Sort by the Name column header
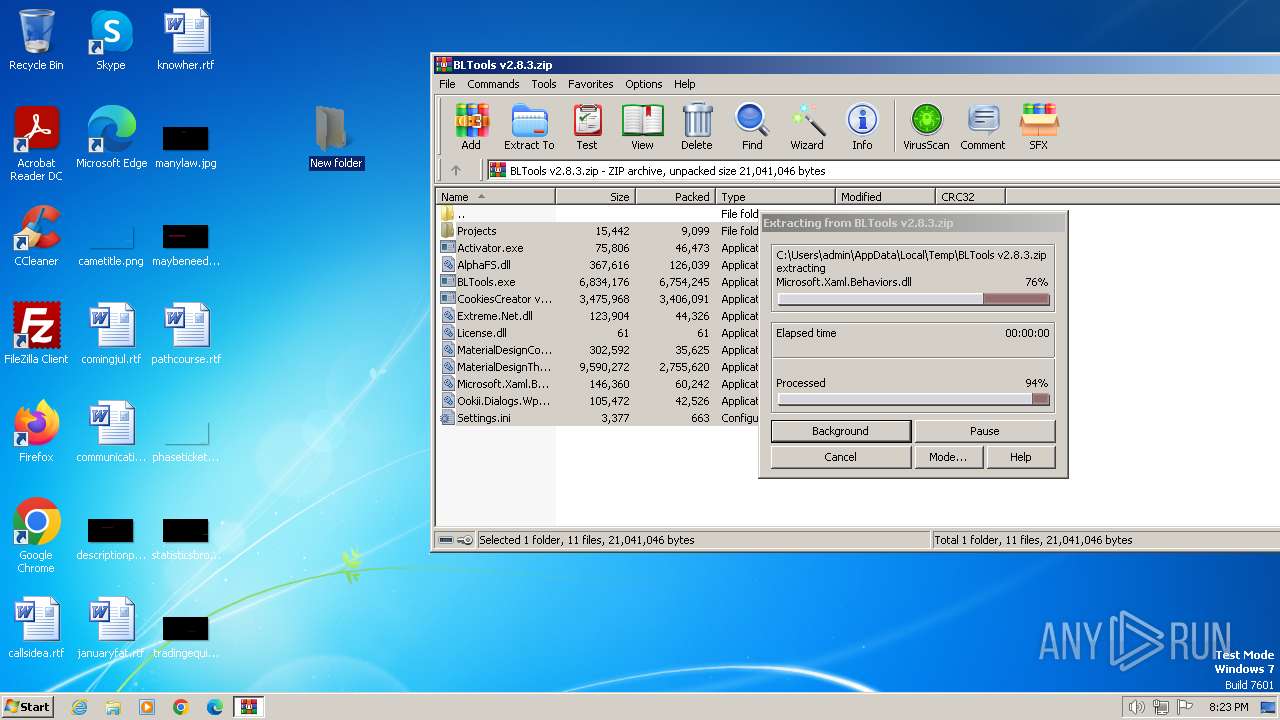 (496, 197)
